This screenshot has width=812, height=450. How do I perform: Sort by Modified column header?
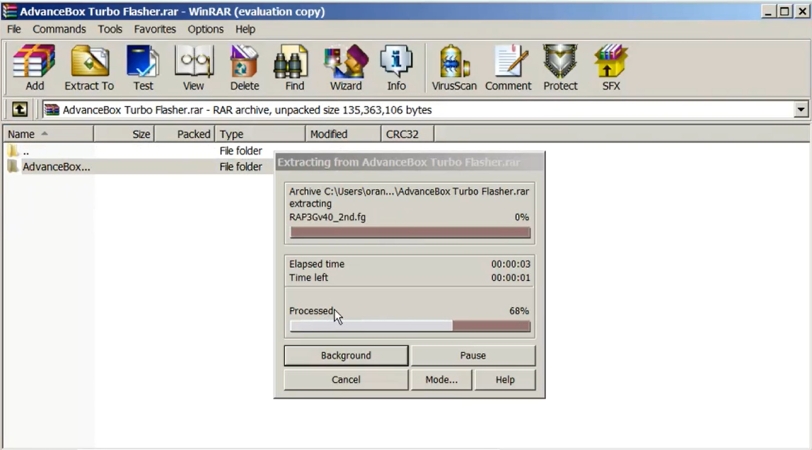(x=343, y=134)
